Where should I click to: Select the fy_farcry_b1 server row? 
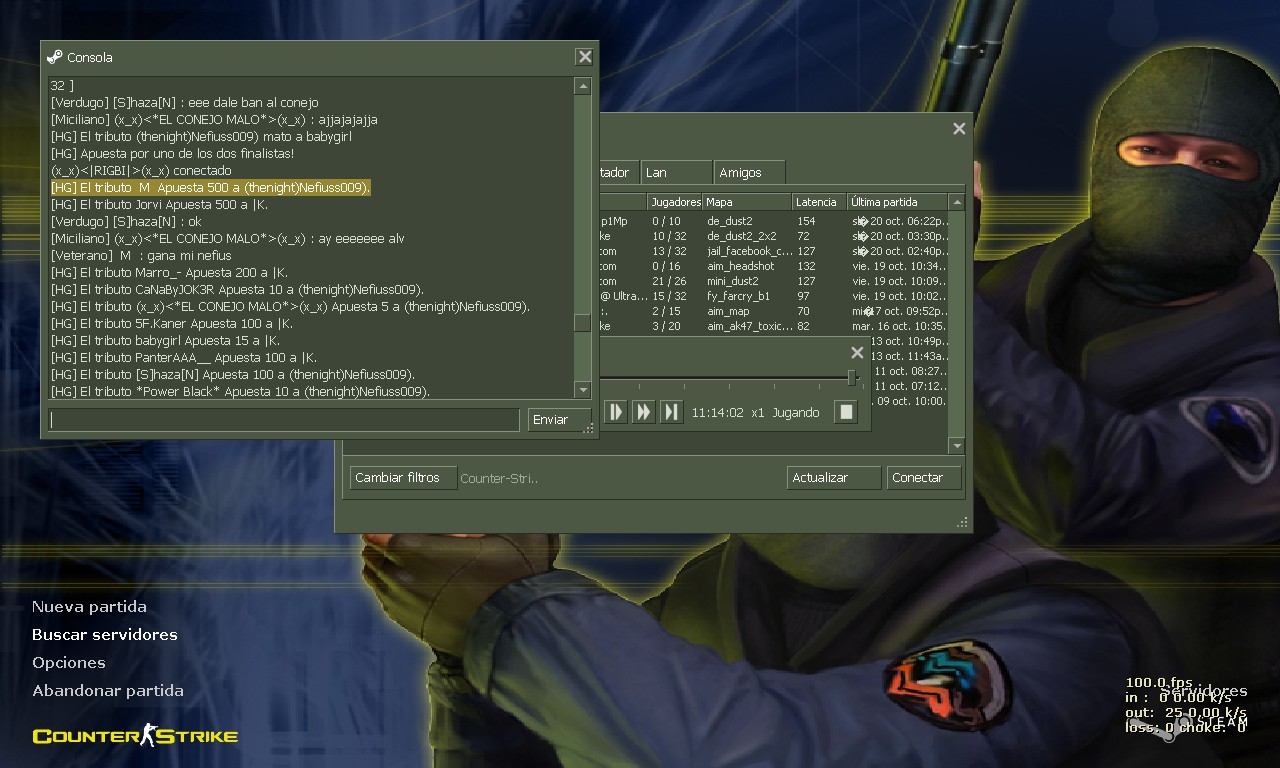click(773, 296)
